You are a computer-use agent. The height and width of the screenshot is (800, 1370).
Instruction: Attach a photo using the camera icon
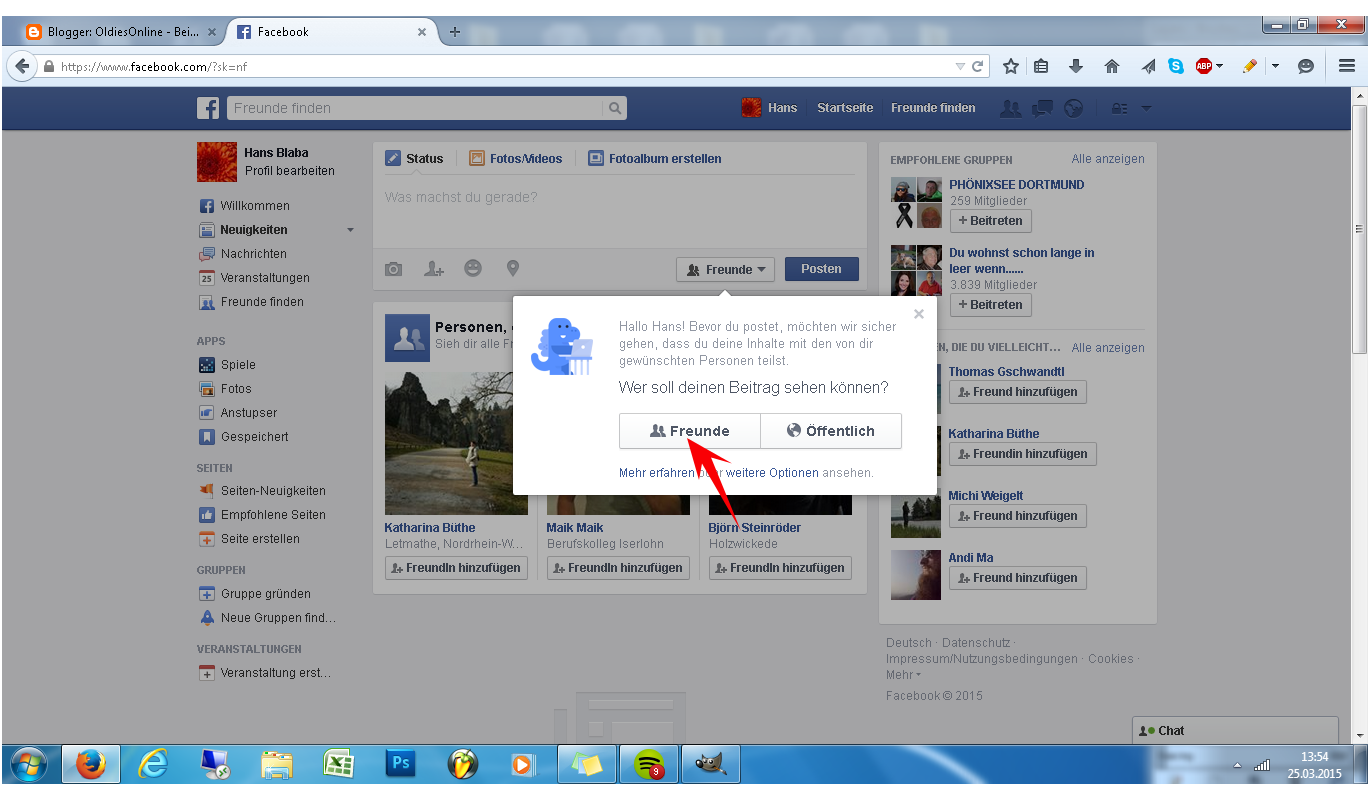click(393, 268)
